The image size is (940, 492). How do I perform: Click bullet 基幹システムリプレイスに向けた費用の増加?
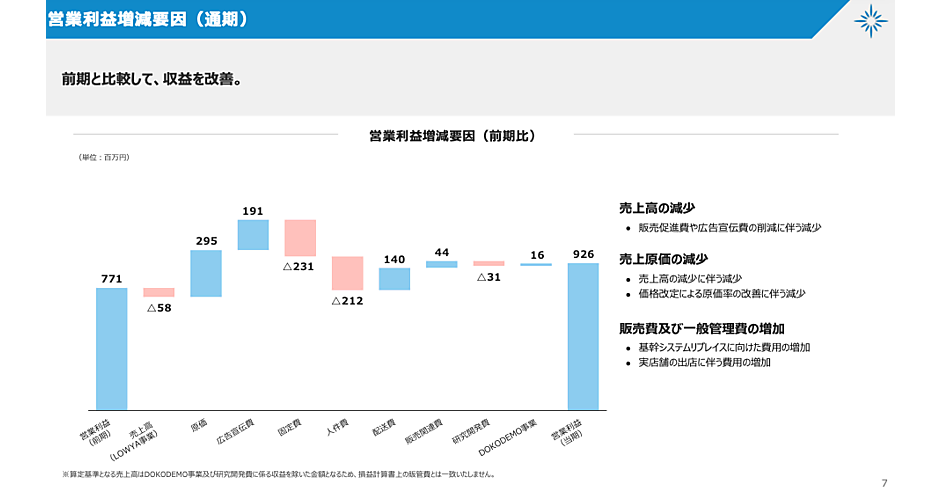point(724,348)
